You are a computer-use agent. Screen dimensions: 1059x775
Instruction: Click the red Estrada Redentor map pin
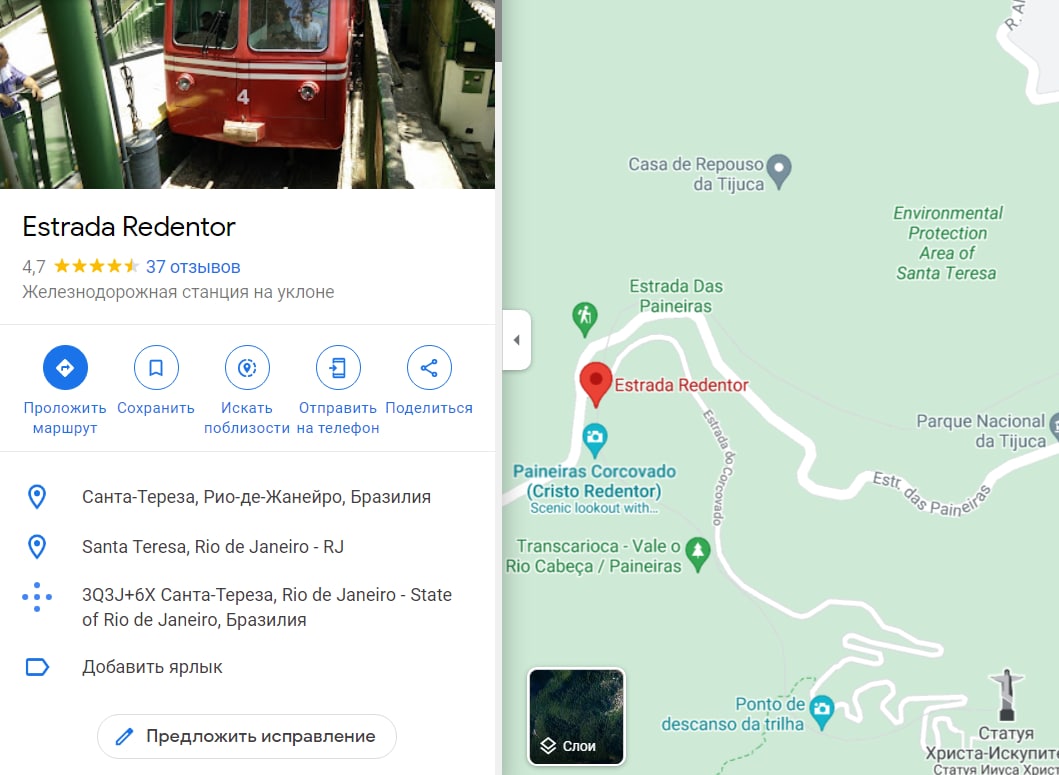[x=596, y=384]
